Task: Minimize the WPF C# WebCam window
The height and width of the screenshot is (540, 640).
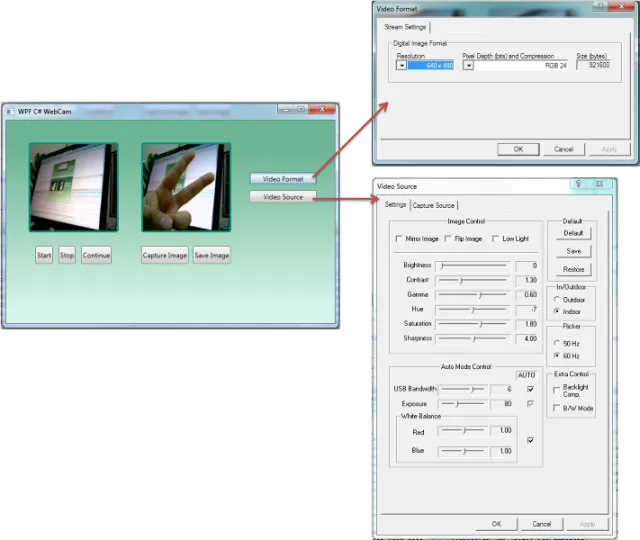Action: [286, 109]
